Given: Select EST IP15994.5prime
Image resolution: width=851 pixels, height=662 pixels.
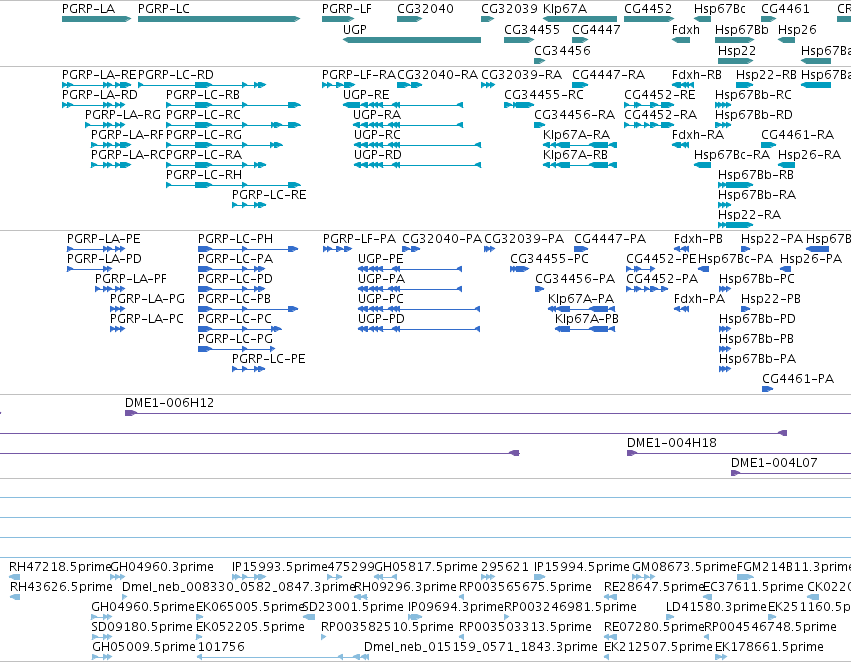Looking at the screenshot, I should (x=539, y=577).
